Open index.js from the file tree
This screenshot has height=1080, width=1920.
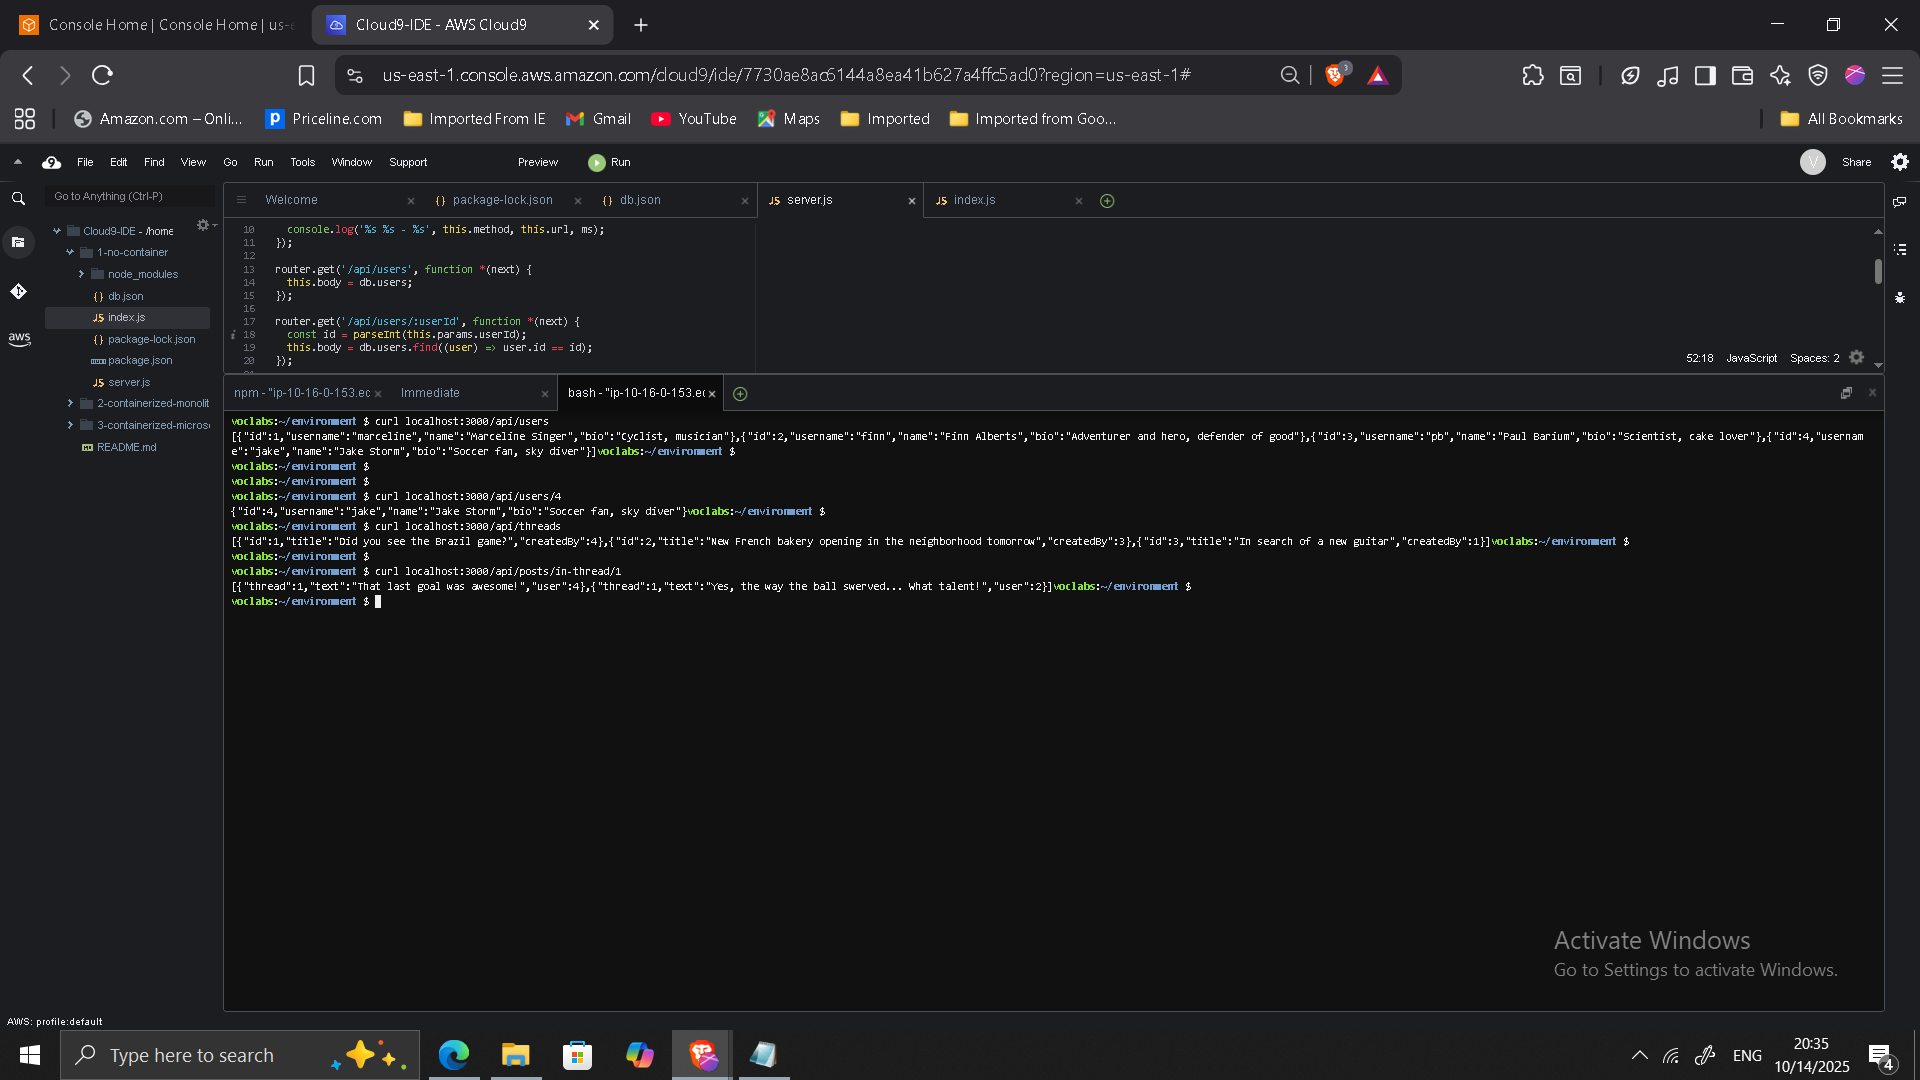[x=125, y=317]
